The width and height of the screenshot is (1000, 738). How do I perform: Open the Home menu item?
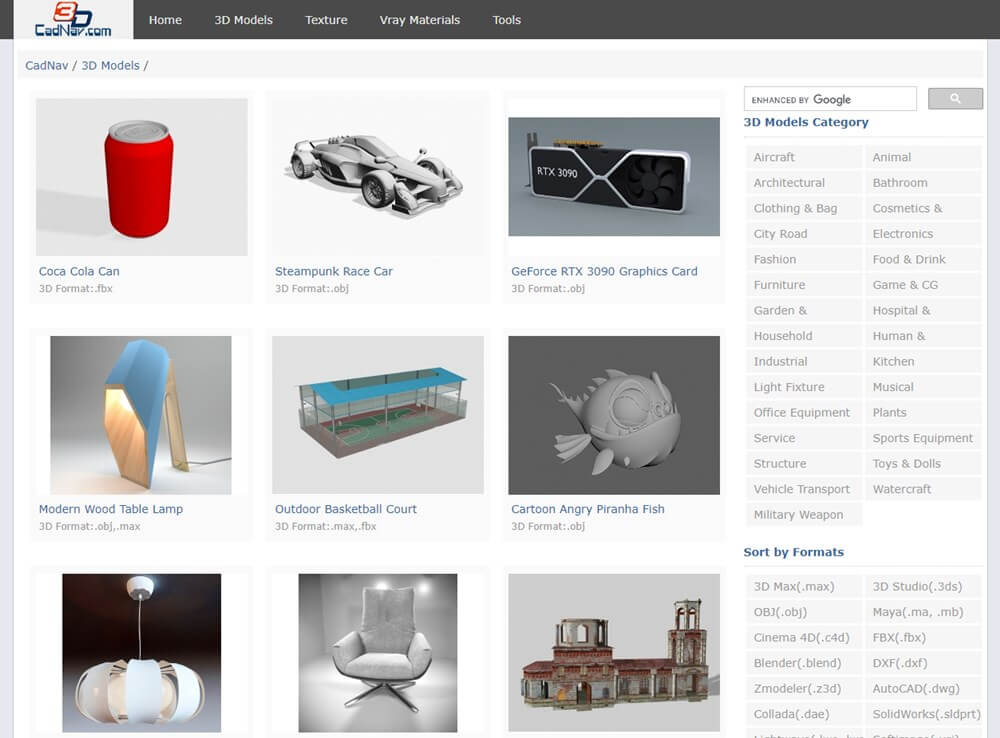tap(165, 20)
